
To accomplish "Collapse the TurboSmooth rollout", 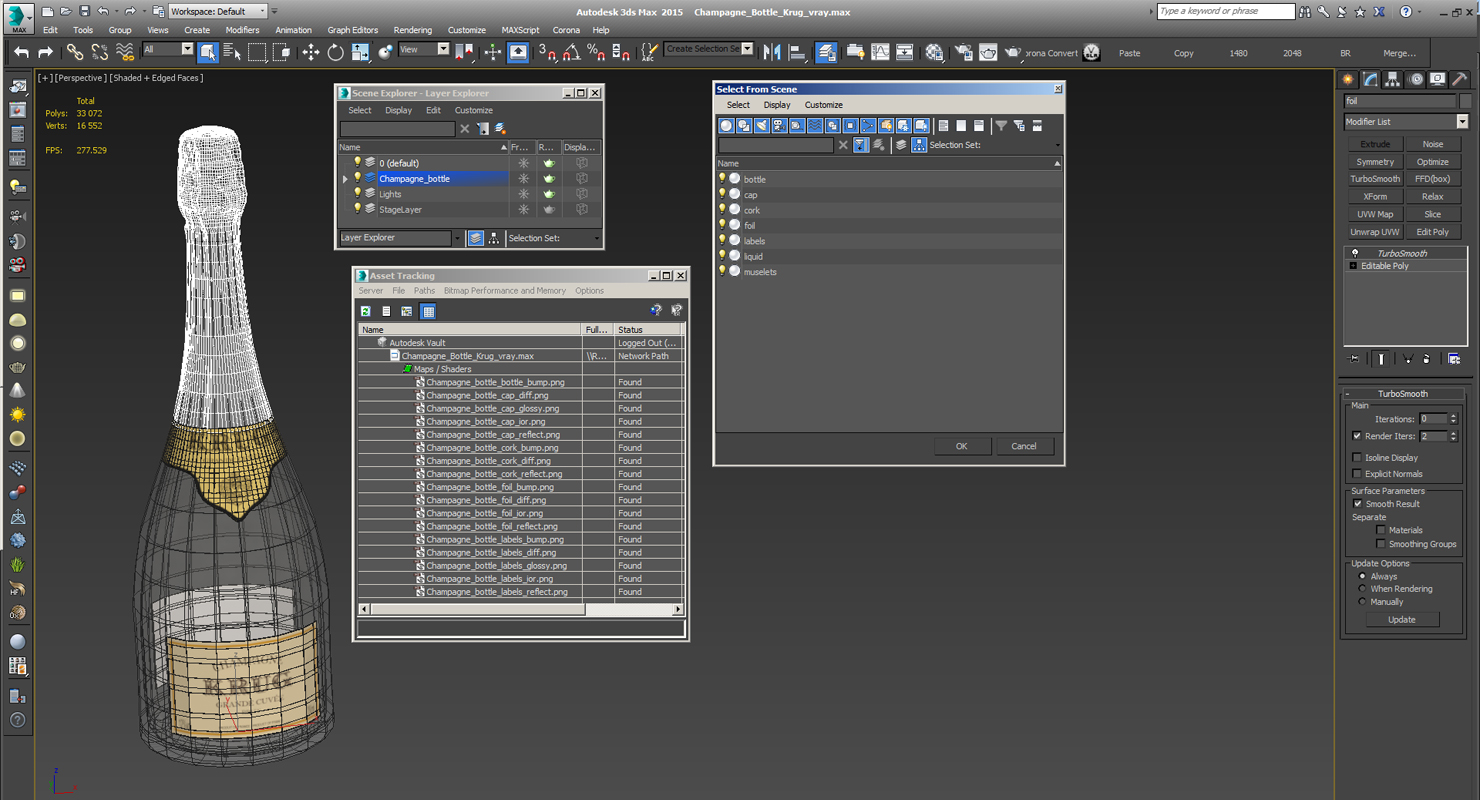I will pyautogui.click(x=1403, y=394).
